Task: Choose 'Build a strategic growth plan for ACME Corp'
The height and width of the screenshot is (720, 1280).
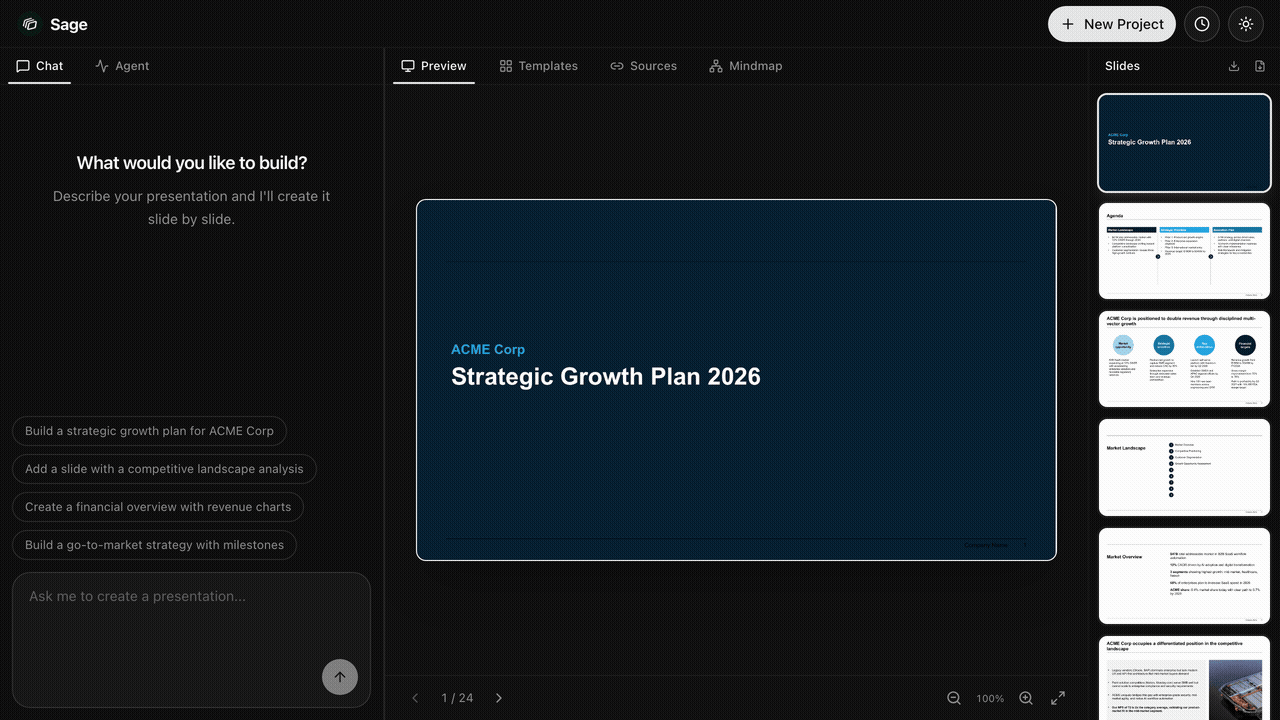Action: 149,431
